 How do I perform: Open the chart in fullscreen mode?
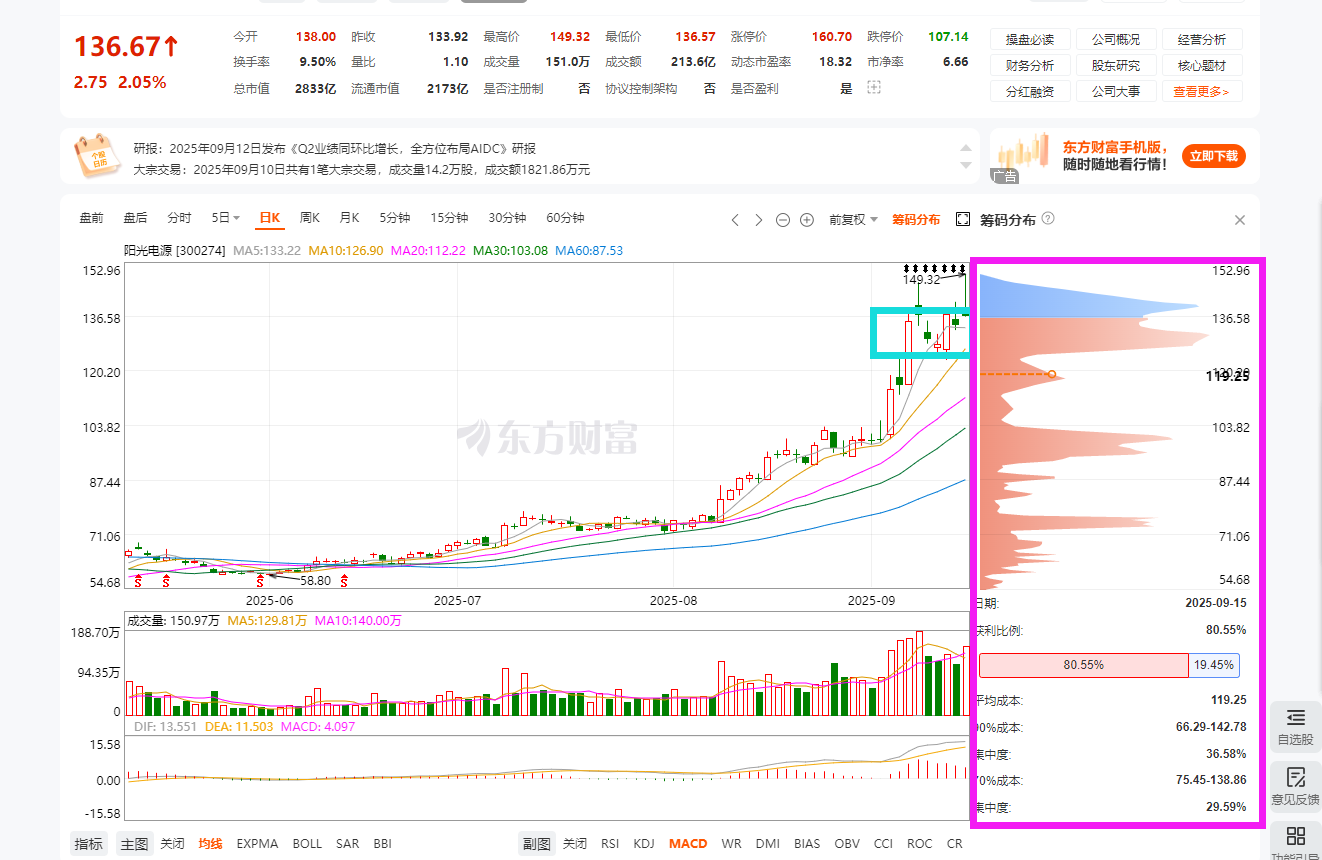coord(964,219)
